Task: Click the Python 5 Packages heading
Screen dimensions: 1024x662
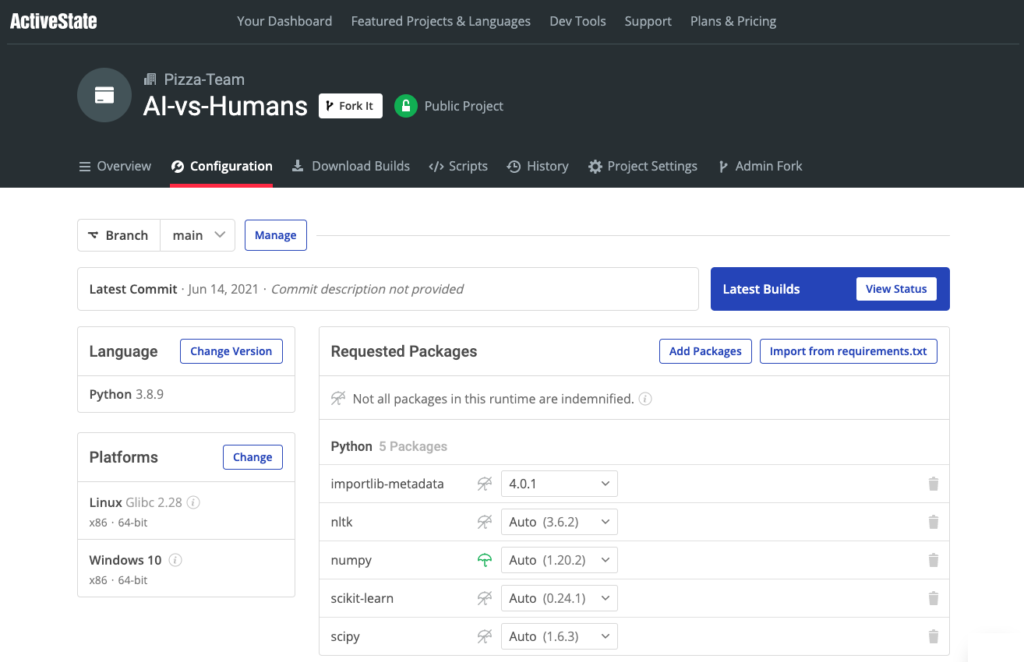Action: coord(389,447)
